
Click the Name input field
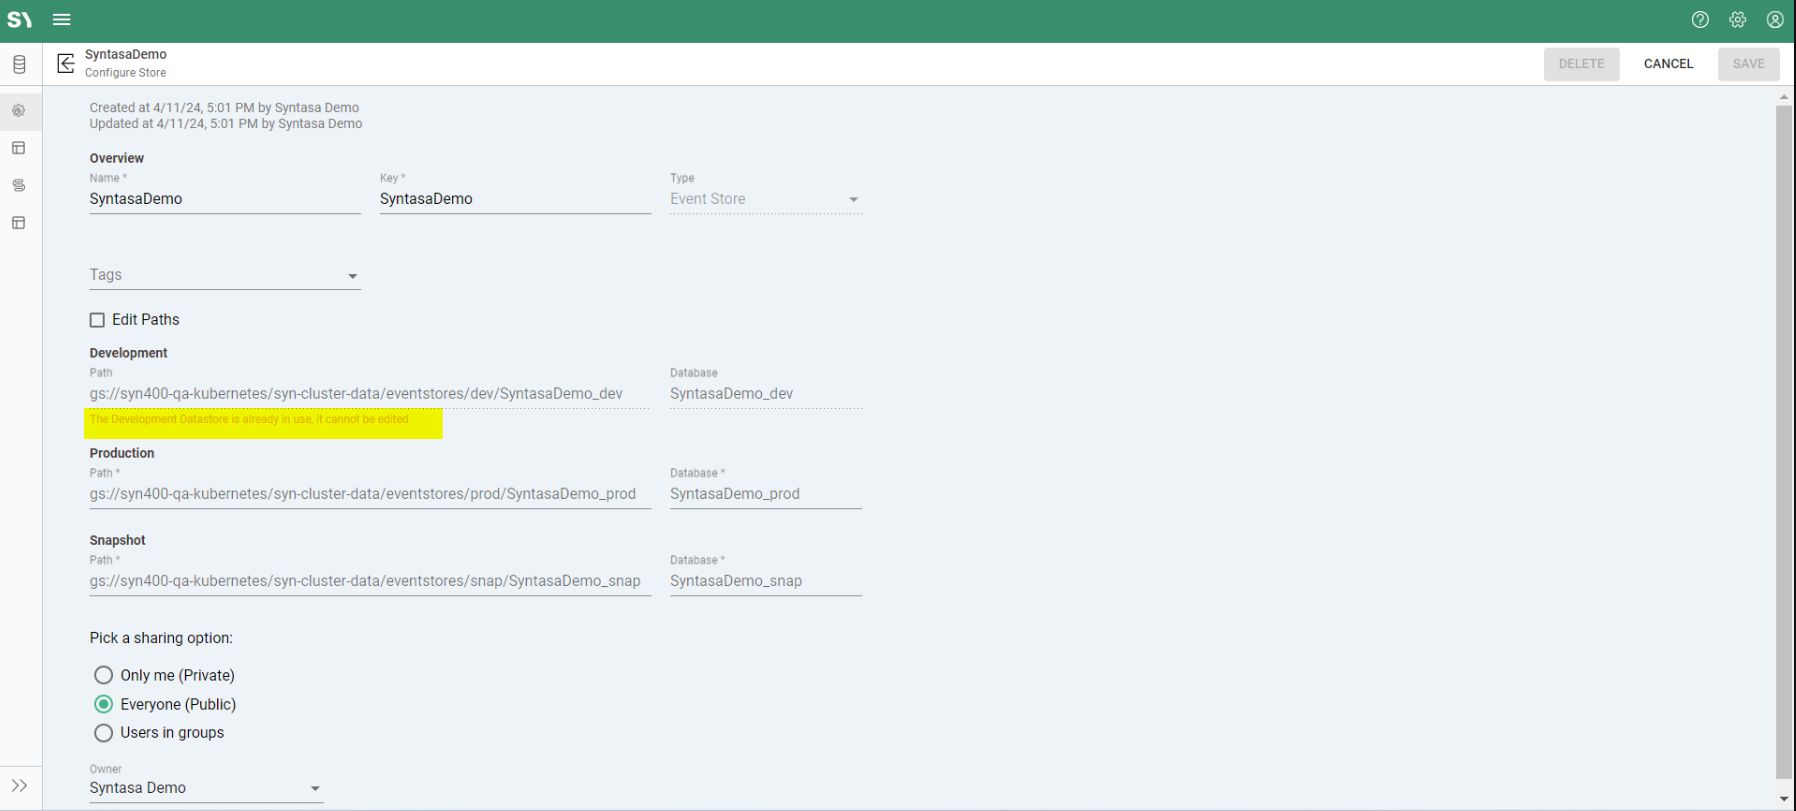[224, 199]
